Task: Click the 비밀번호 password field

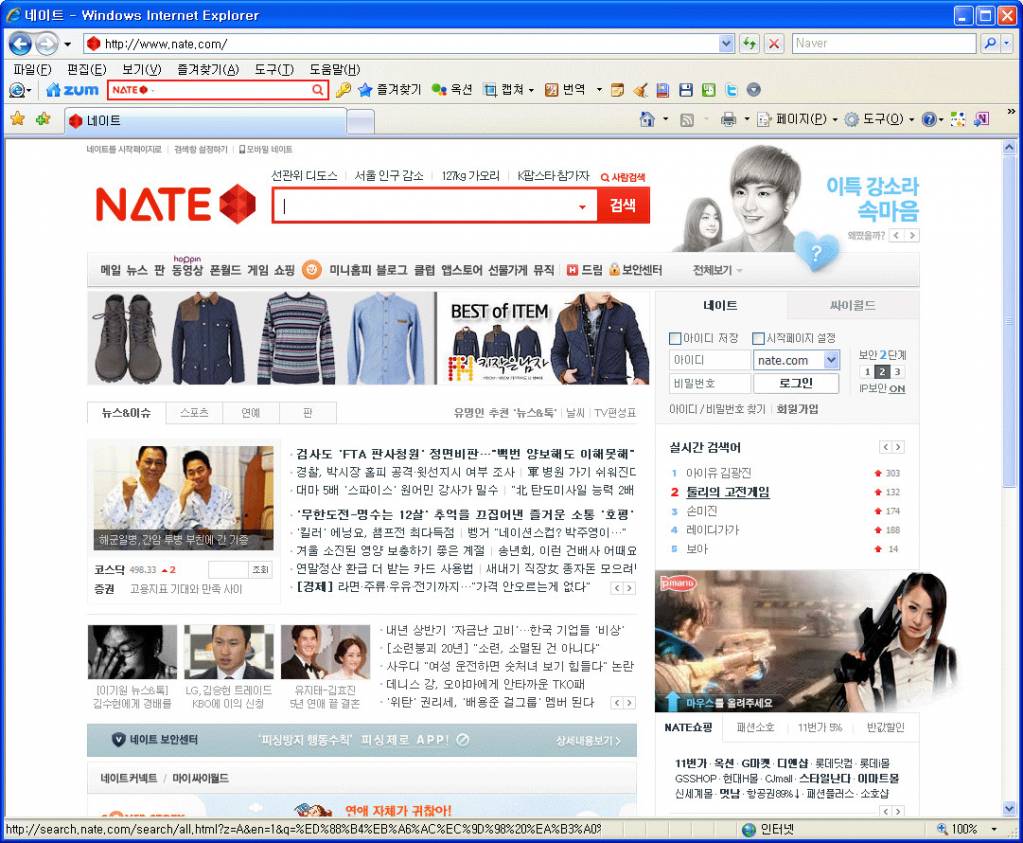Action: pos(710,383)
